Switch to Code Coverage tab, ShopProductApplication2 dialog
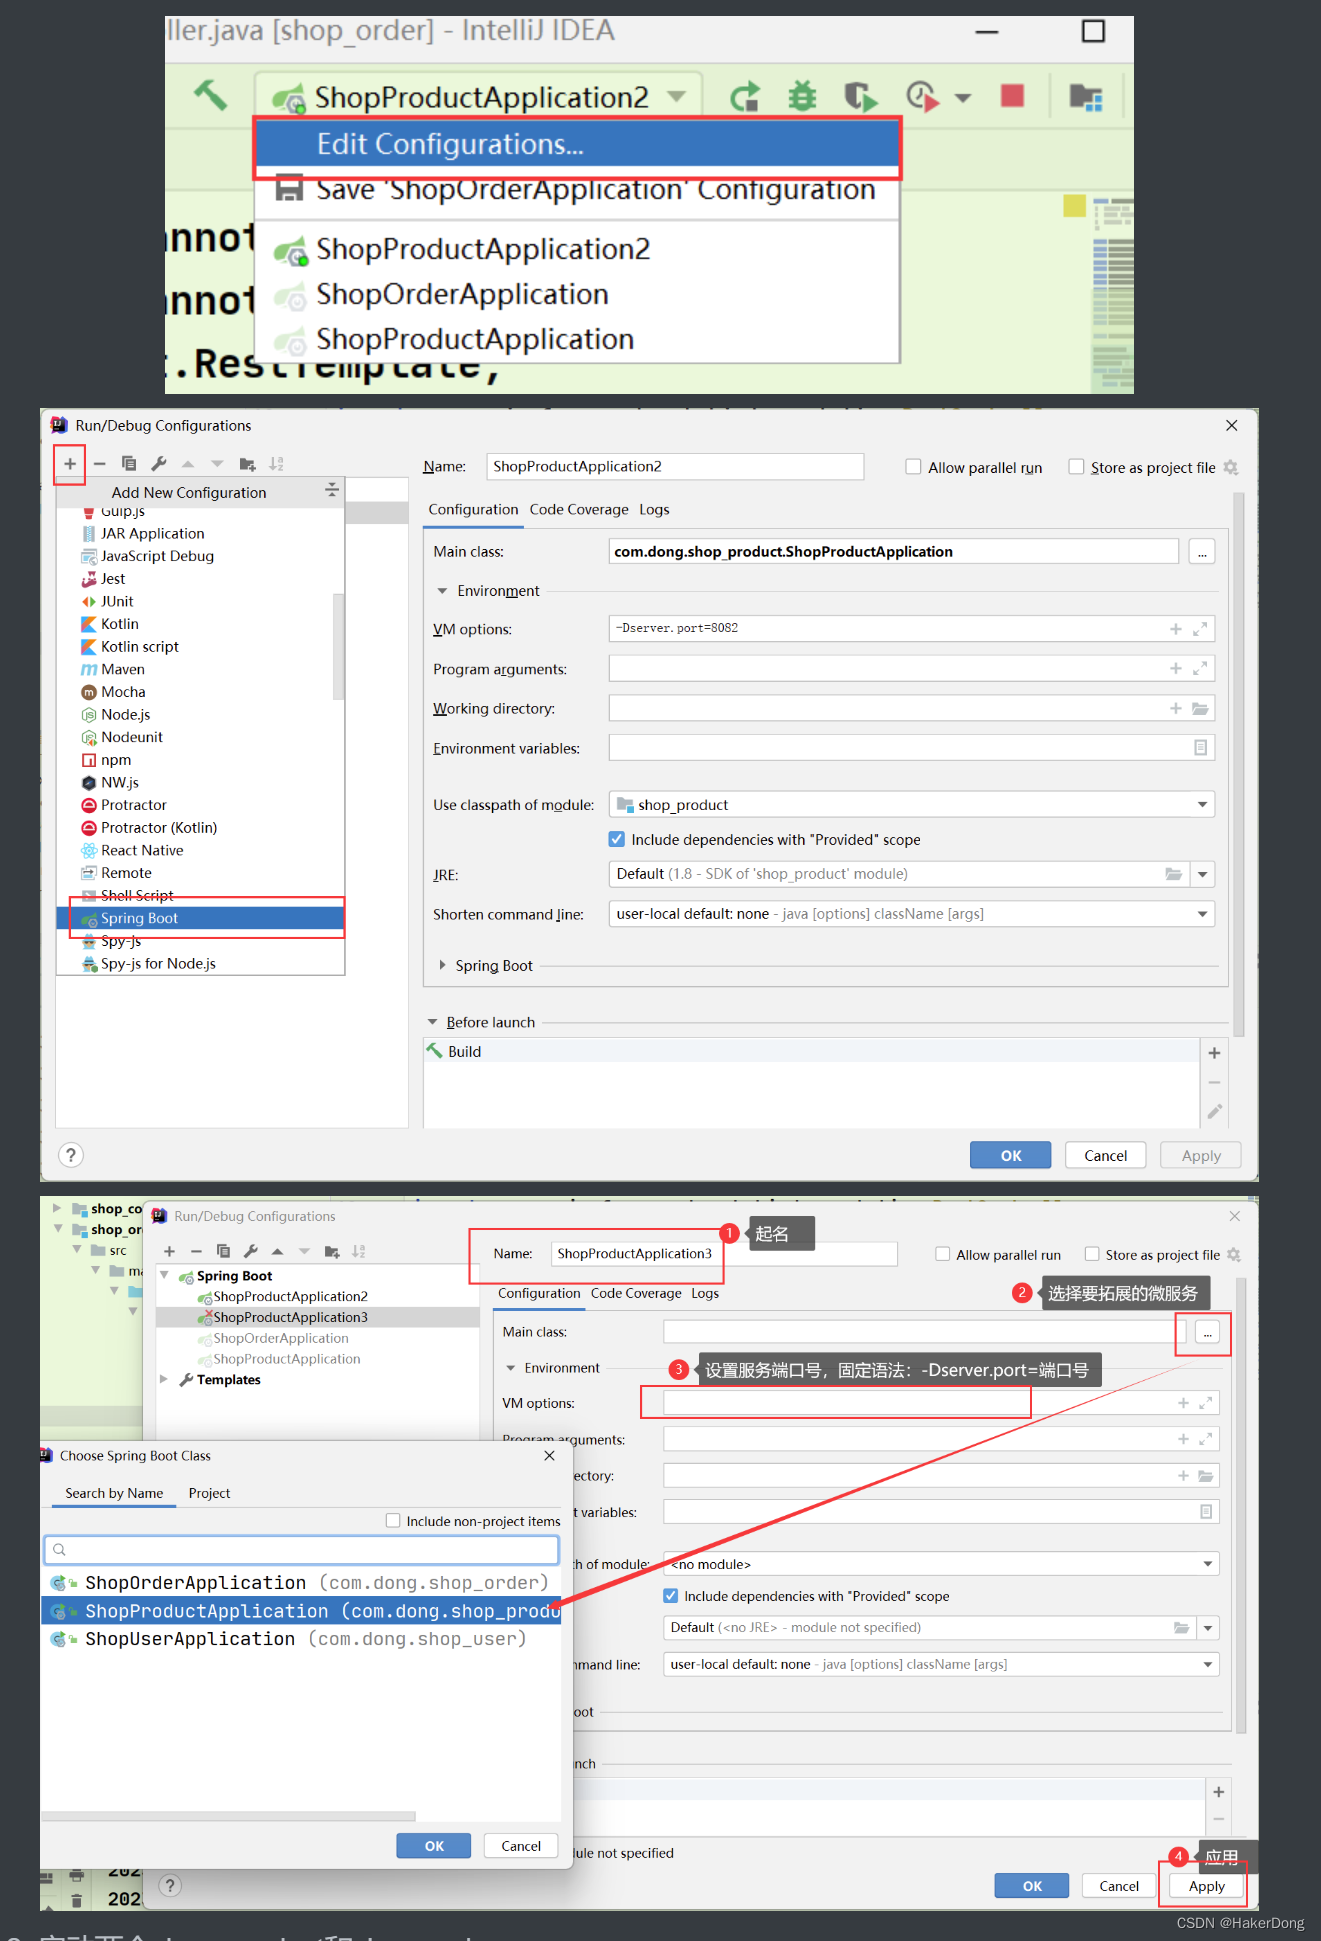The height and width of the screenshot is (1941, 1321). click(579, 509)
